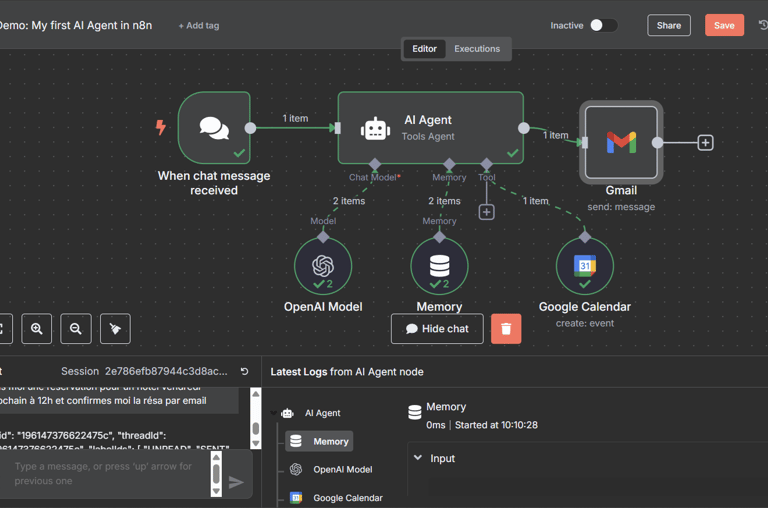This screenshot has width=768, height=508.
Task: Collapse the AI Agent logs tree
Action: point(273,413)
